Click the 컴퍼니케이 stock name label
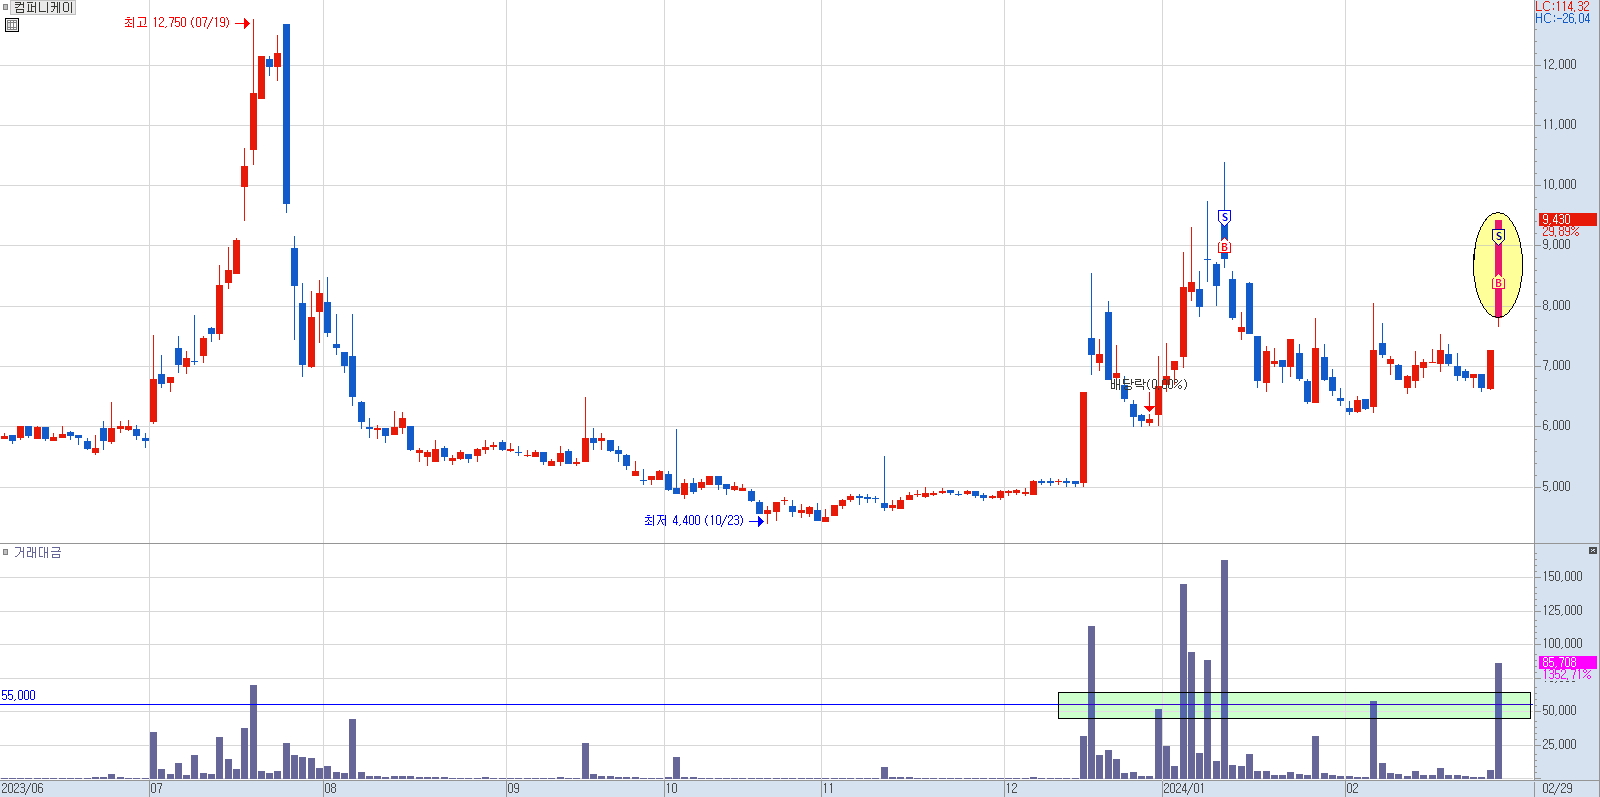Image resolution: width=1600 pixels, height=797 pixels. tap(44, 7)
